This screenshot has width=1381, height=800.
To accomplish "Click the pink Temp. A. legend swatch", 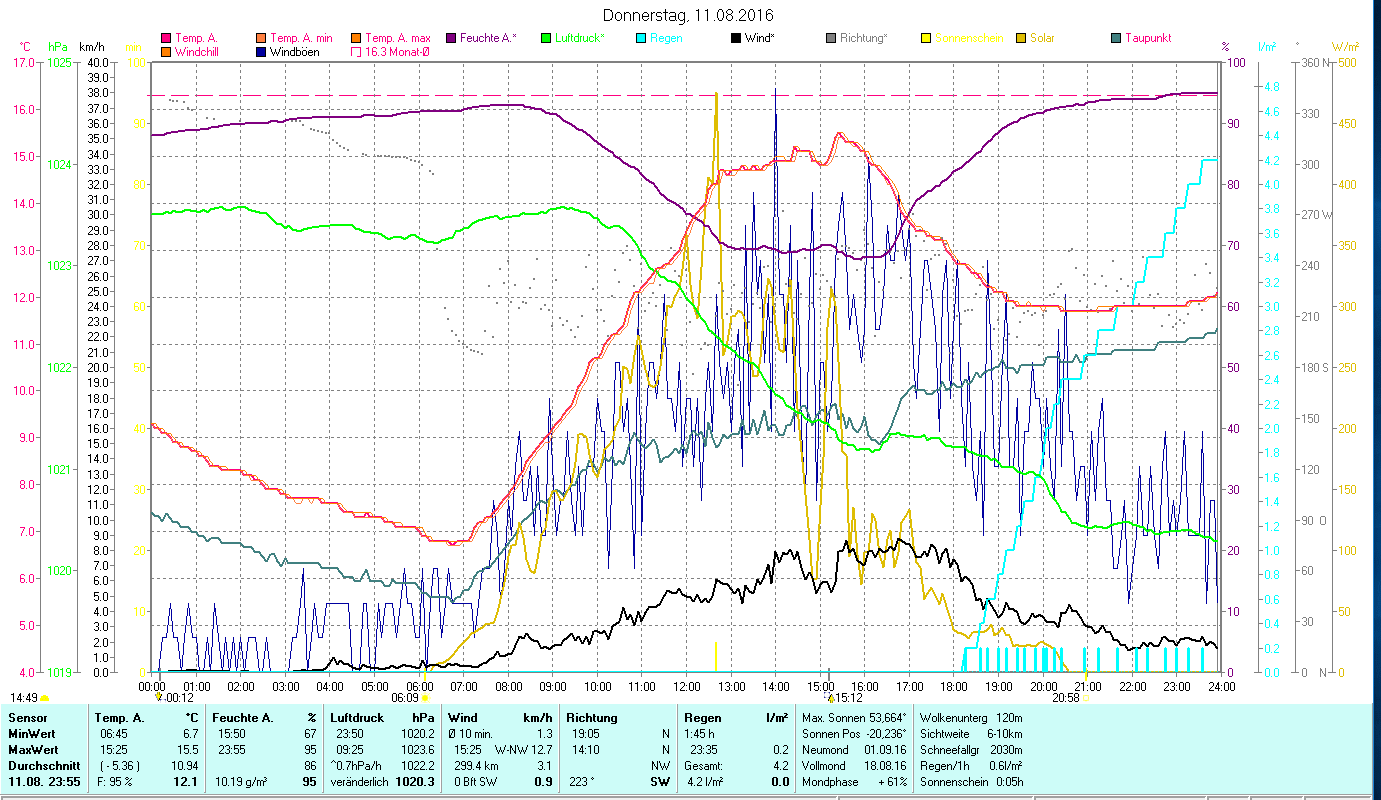I will [x=166, y=38].
